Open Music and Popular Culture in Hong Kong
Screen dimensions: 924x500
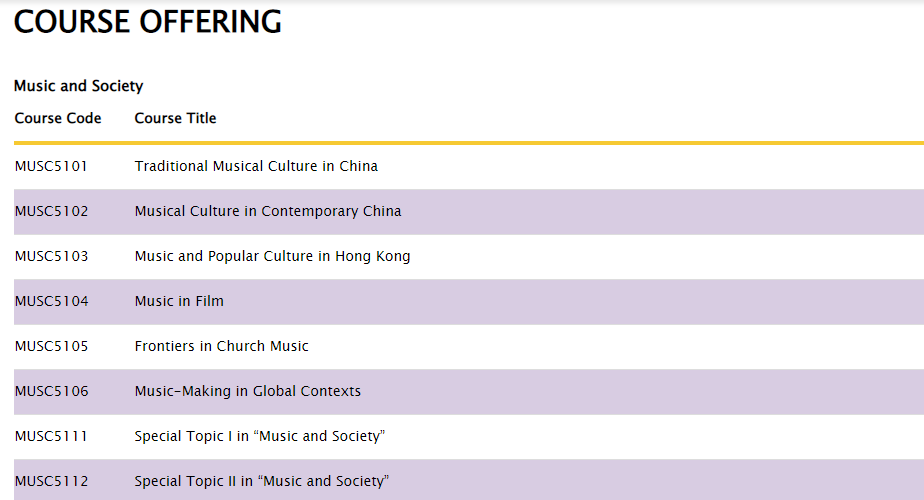(272, 256)
